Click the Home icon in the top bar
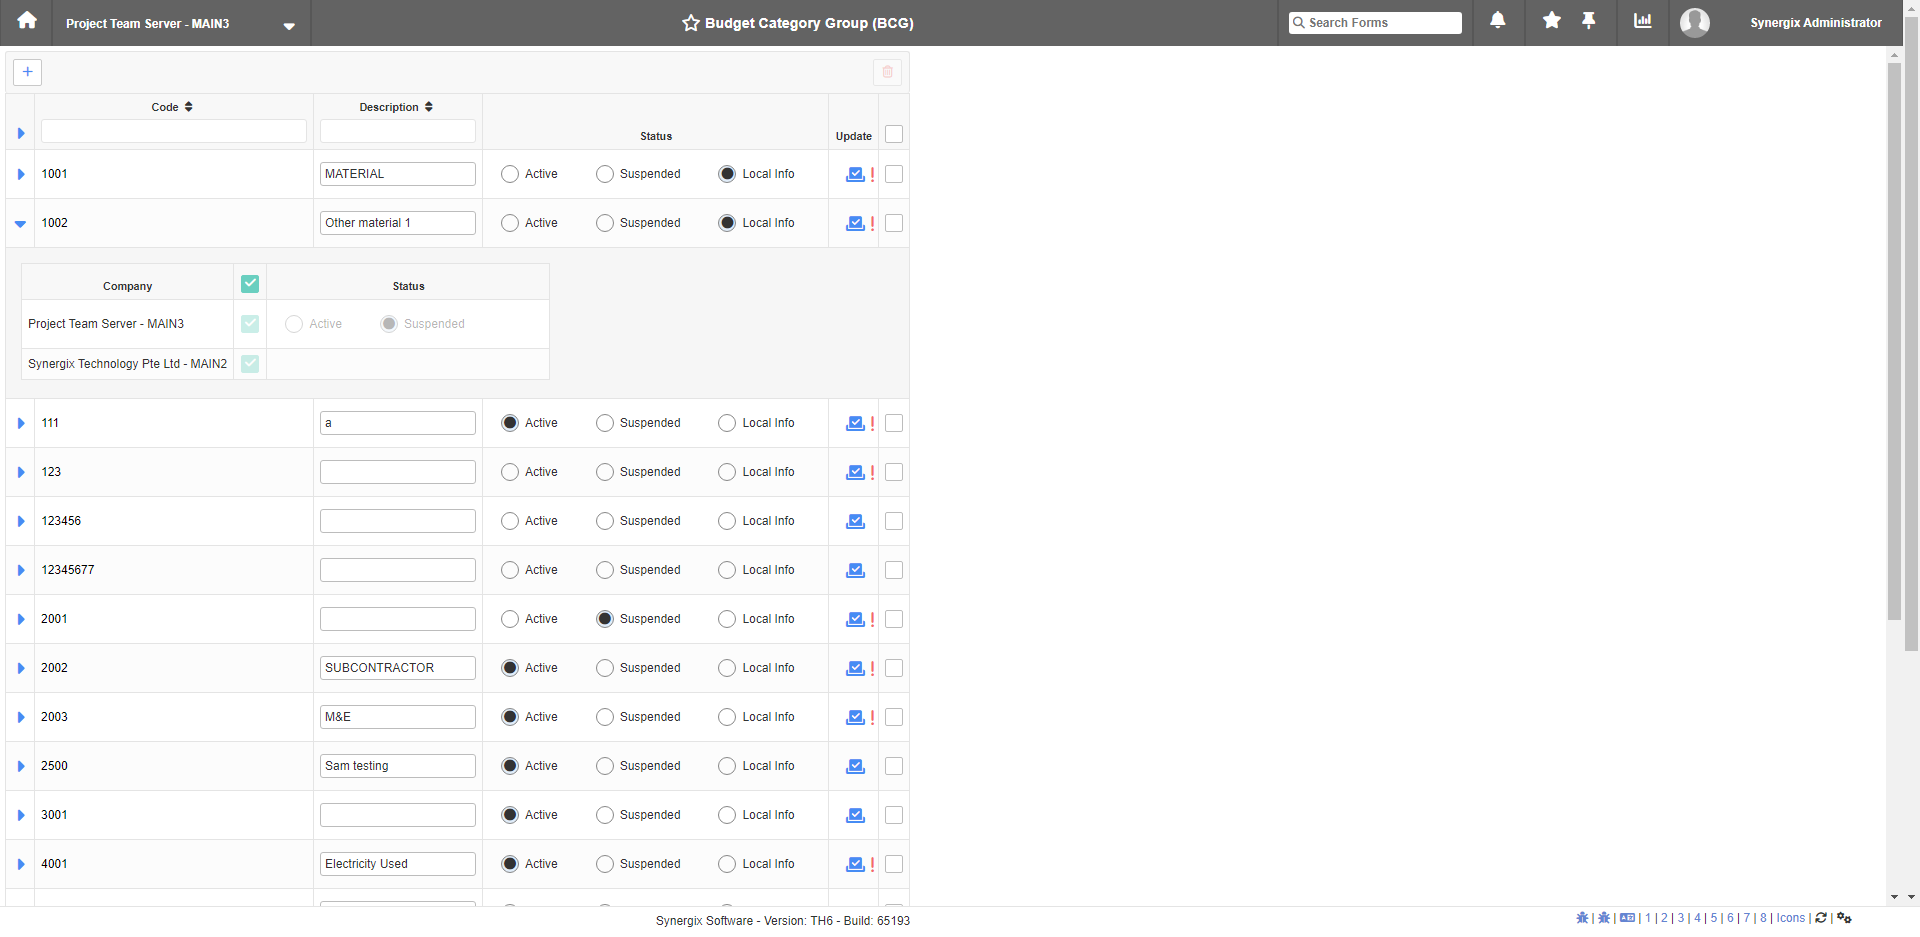The height and width of the screenshot is (937, 1920). coord(27,21)
